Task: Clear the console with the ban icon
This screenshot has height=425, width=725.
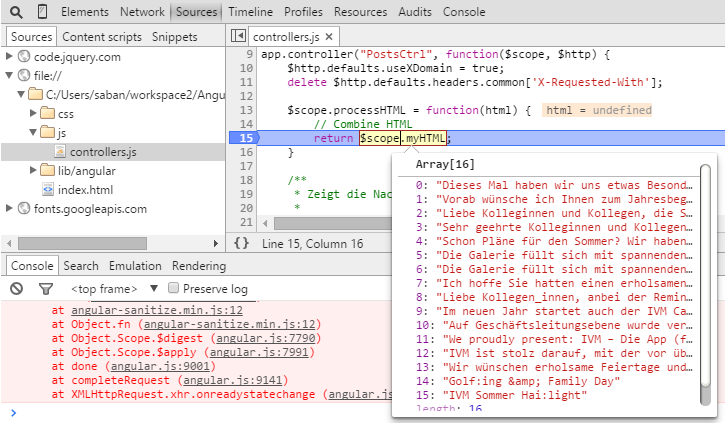Action: click(17, 289)
